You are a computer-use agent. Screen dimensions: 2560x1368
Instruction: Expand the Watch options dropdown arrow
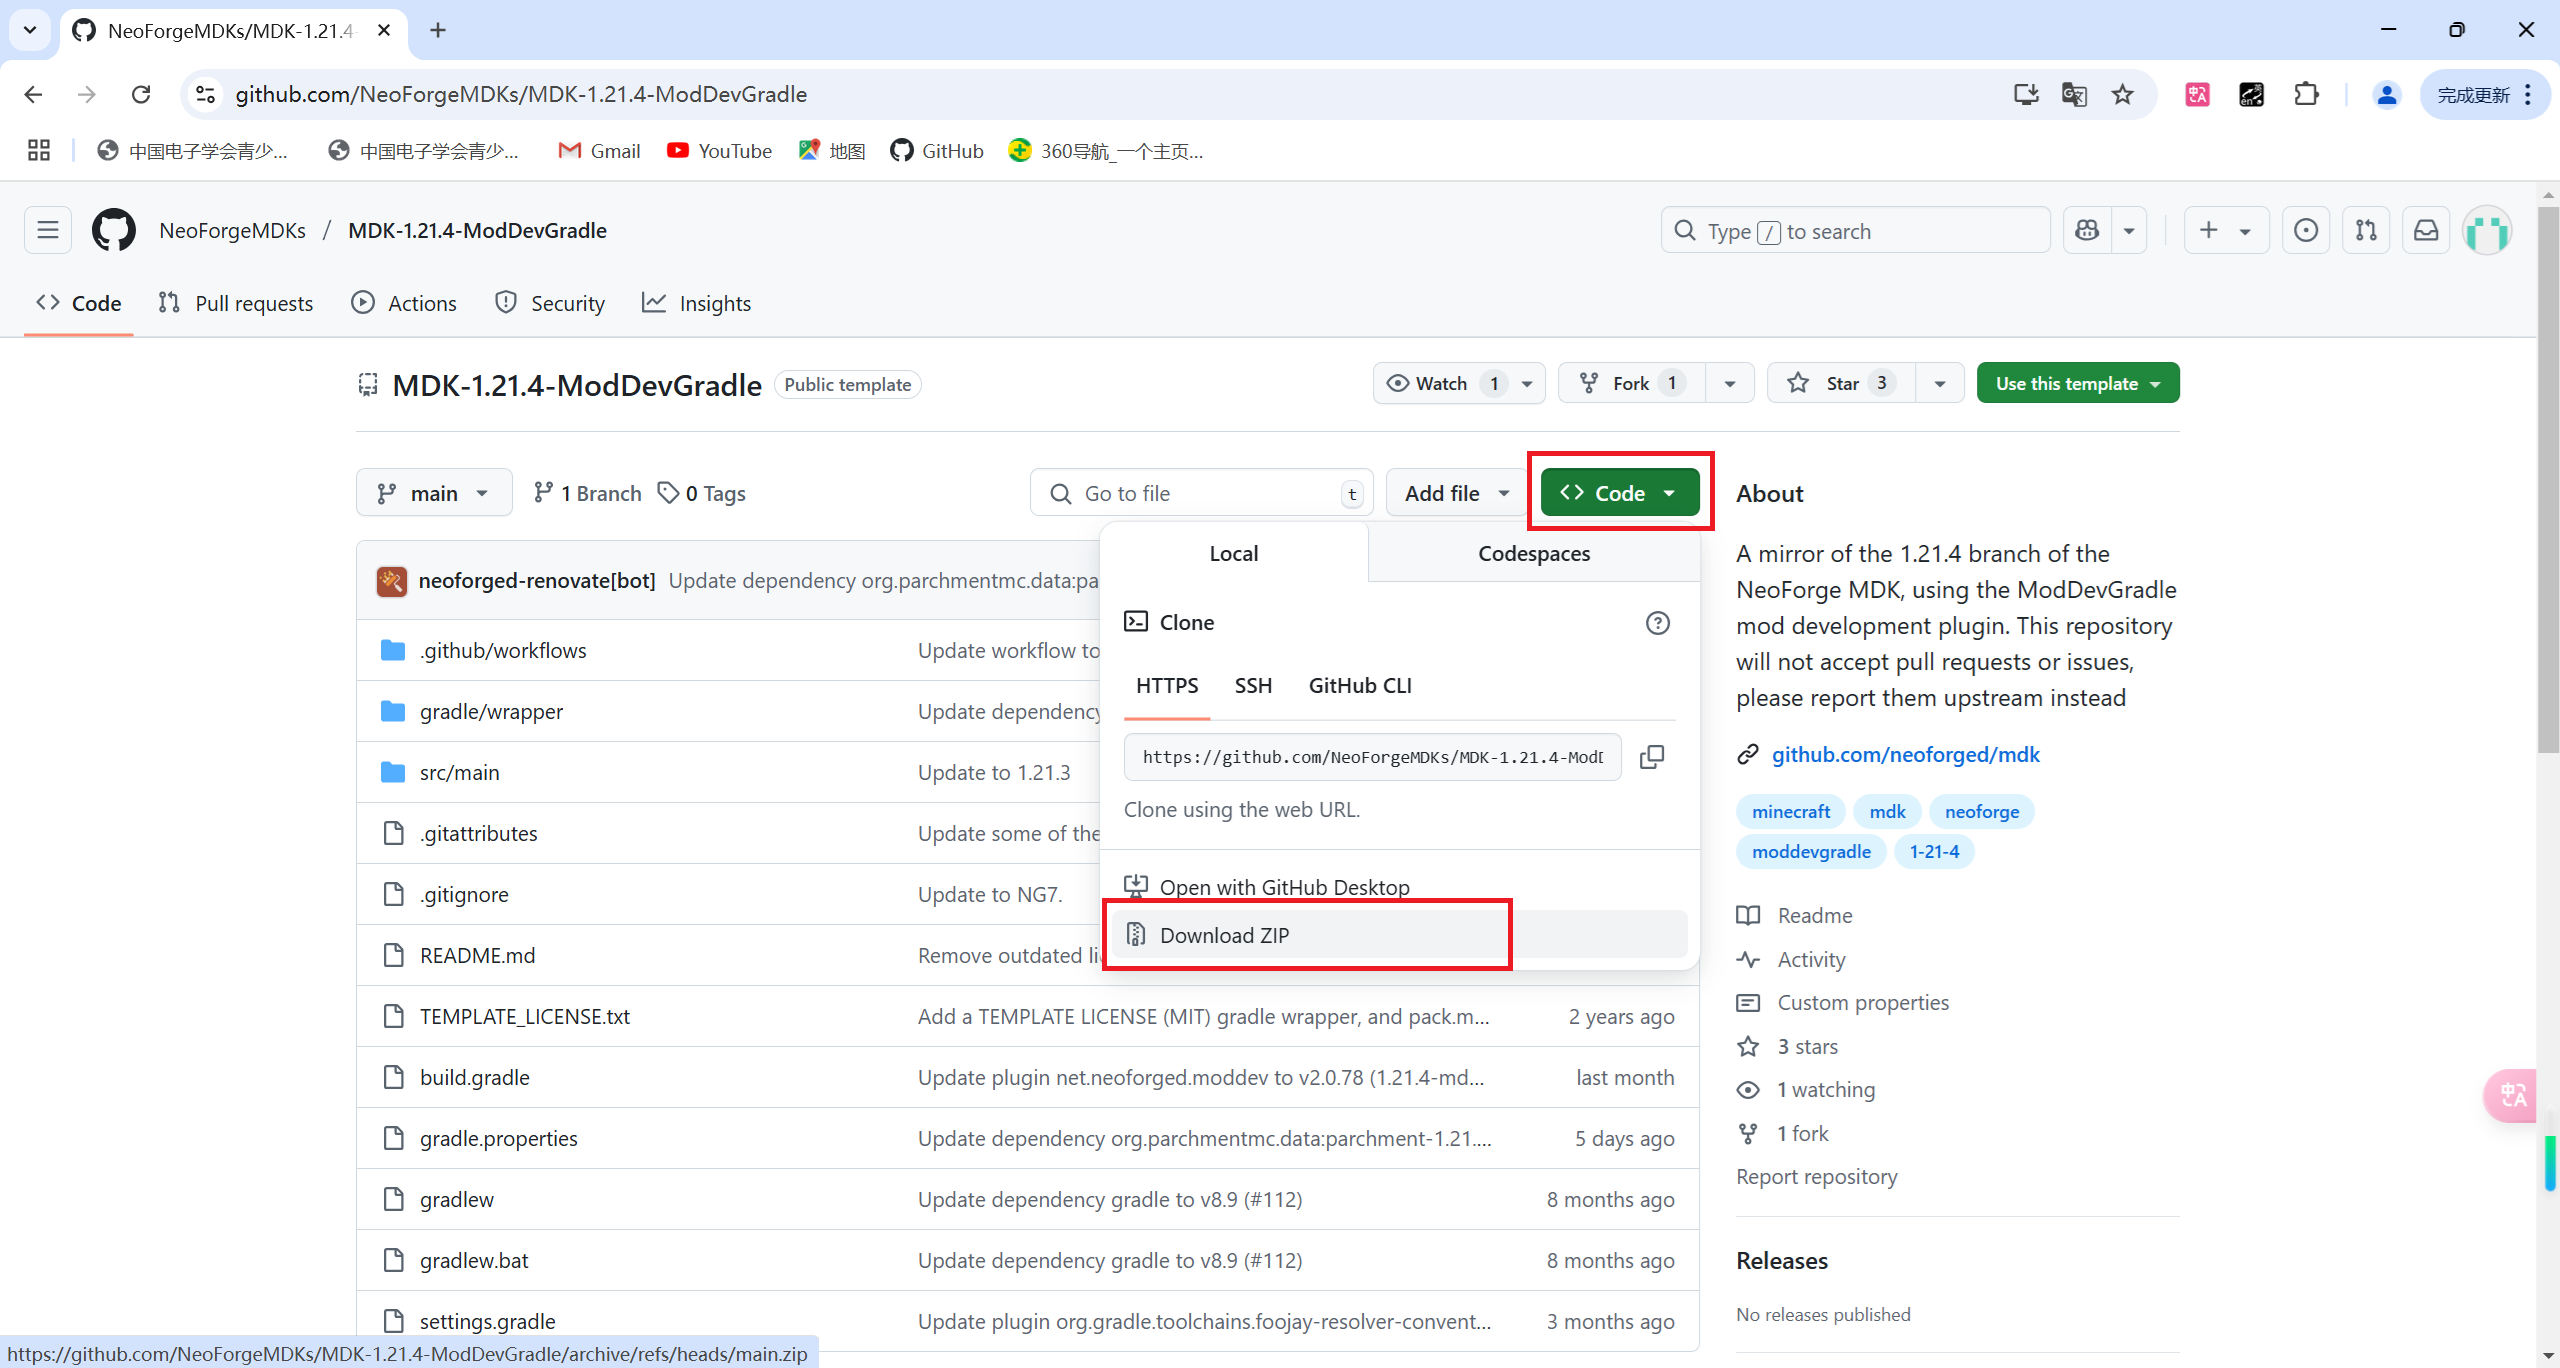[x=1527, y=383]
